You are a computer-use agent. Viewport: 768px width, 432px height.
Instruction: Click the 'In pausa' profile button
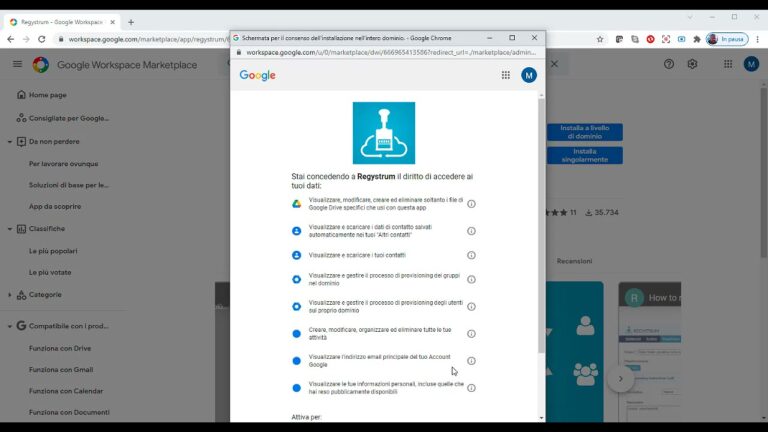click(727, 39)
